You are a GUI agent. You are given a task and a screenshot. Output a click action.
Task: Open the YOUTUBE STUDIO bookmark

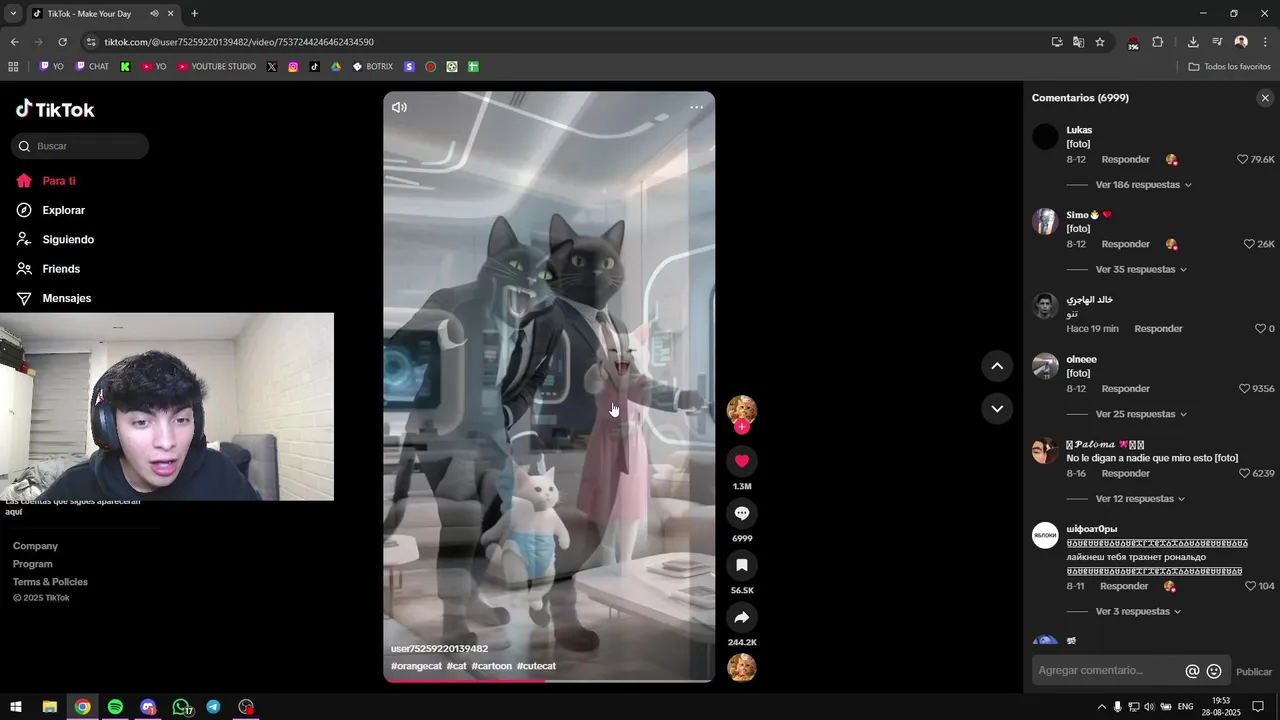[216, 67]
